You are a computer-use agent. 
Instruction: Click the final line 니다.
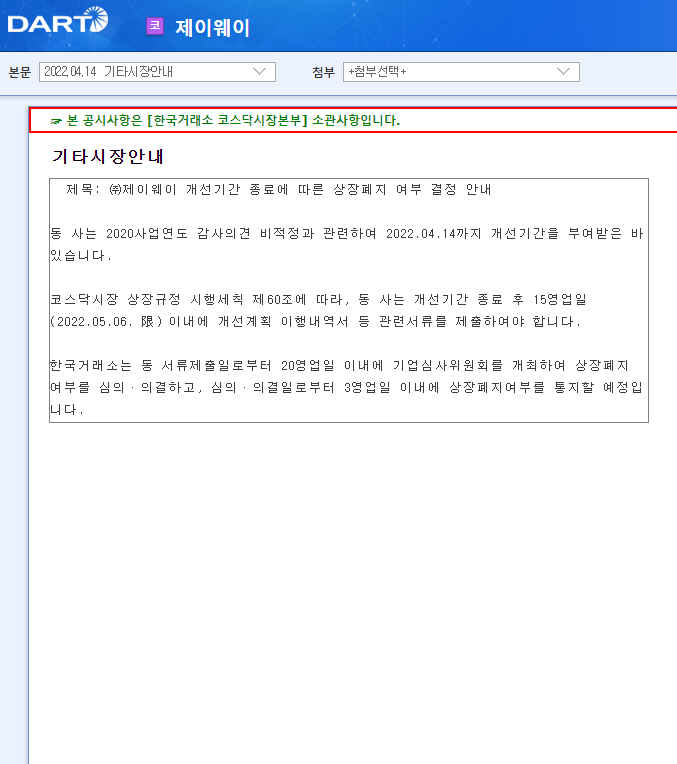pyautogui.click(x=67, y=409)
